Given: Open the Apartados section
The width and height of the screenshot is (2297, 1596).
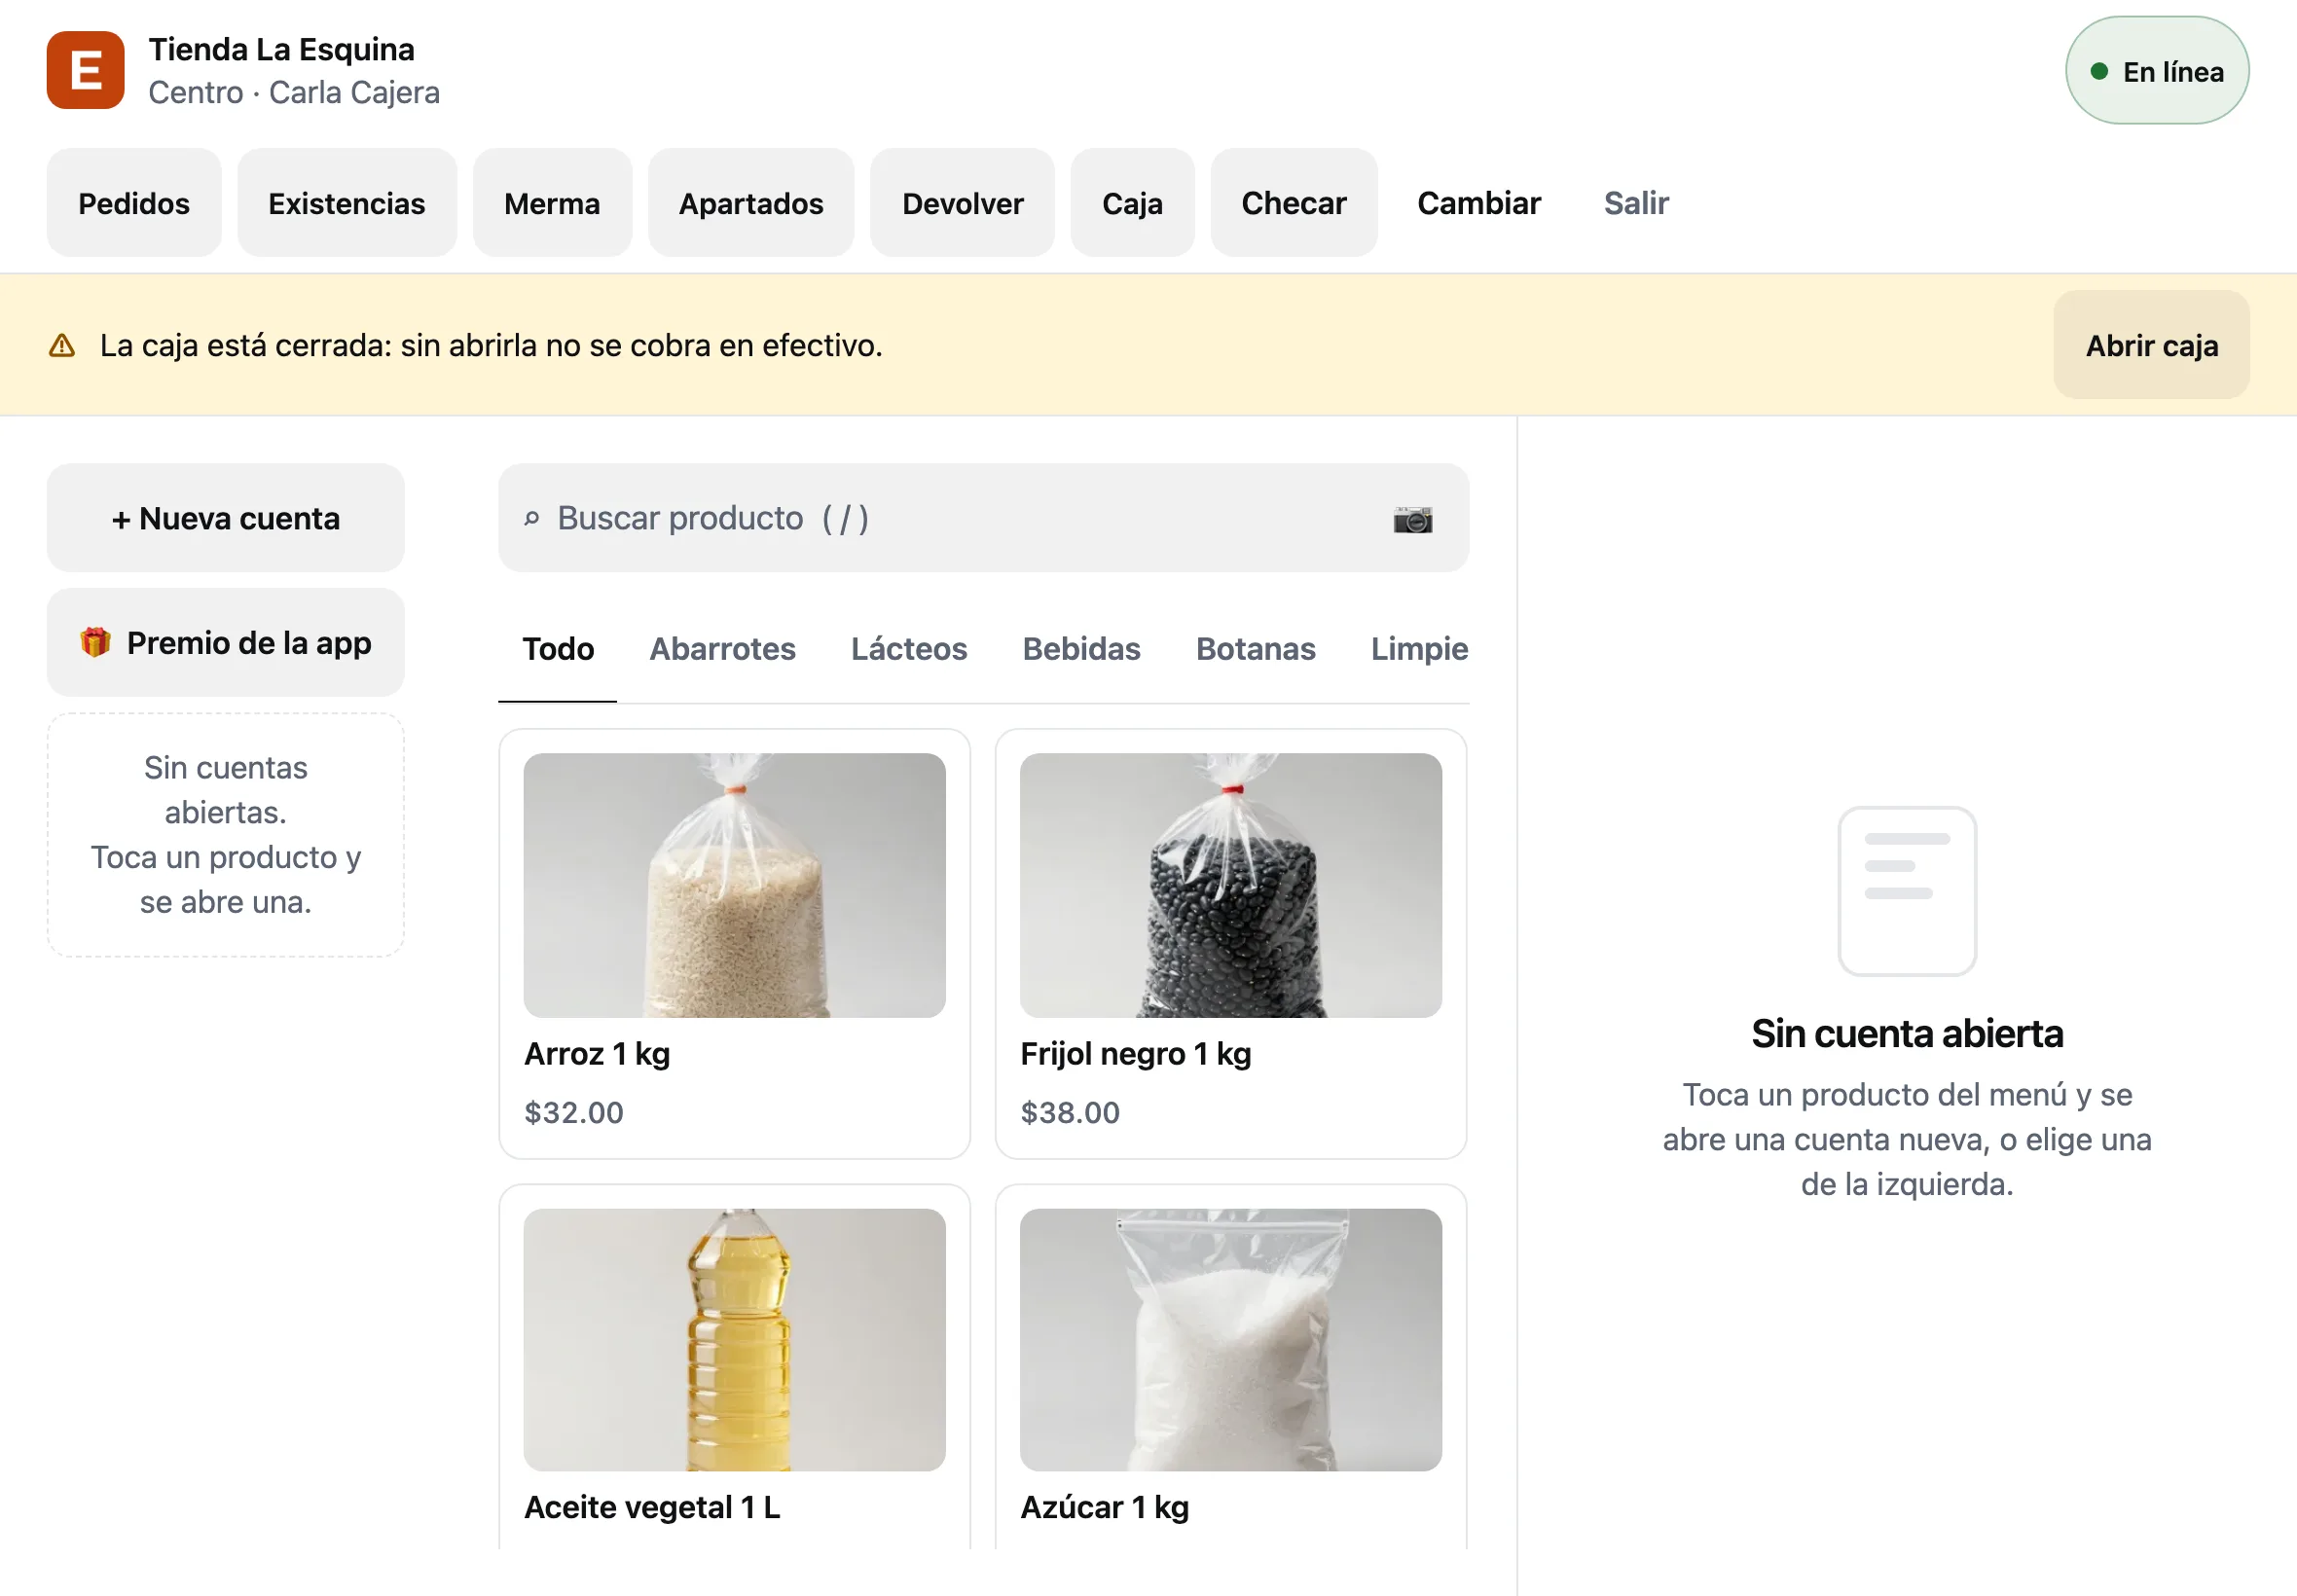Looking at the screenshot, I should point(751,203).
